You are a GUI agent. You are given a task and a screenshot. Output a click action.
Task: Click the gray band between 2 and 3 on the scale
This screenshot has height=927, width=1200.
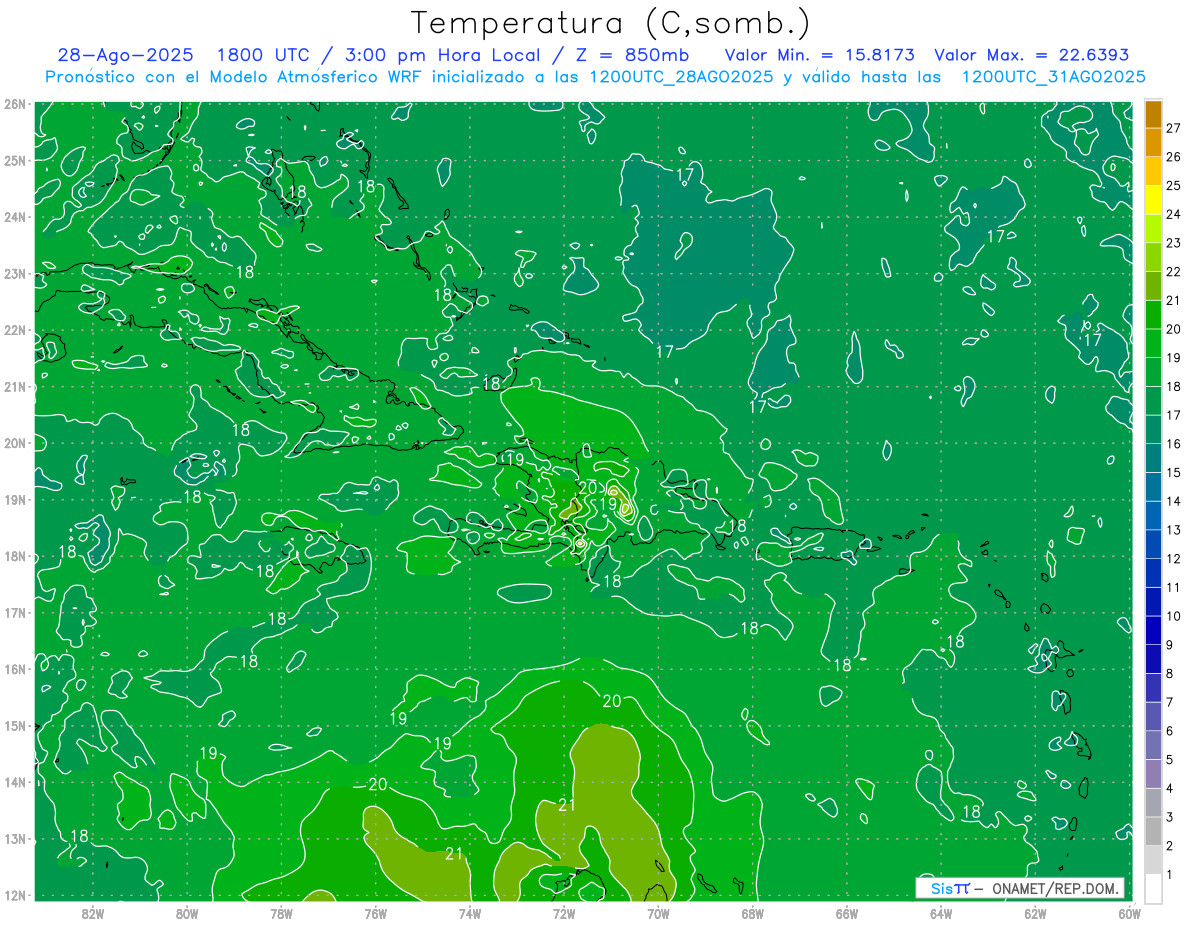[x=1153, y=831]
